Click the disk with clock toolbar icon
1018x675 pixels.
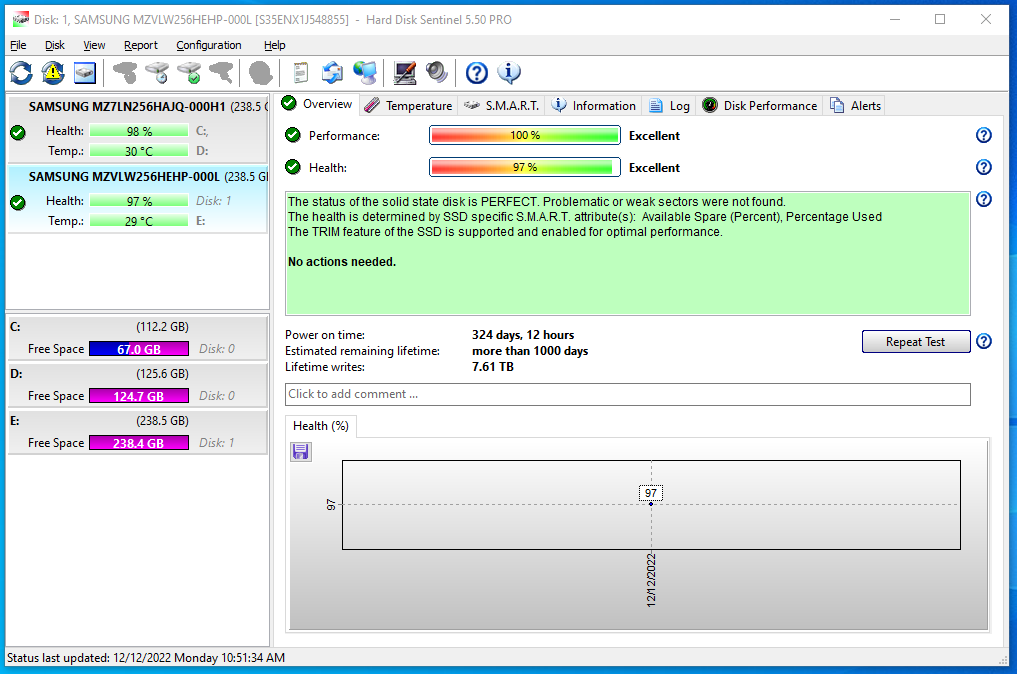pyautogui.click(x=158, y=73)
